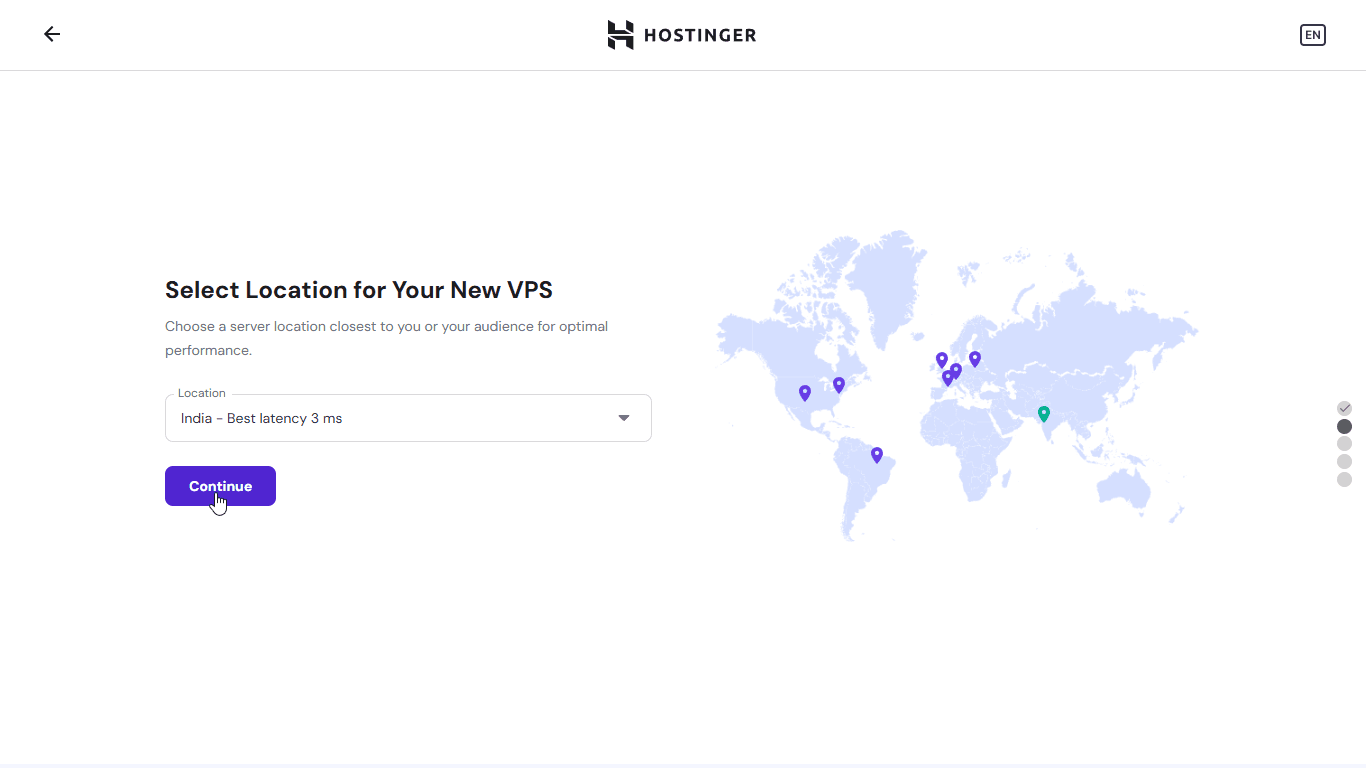Image resolution: width=1366 pixels, height=768 pixels.
Task: Choose the US East Coast map pin
Action: (x=839, y=384)
